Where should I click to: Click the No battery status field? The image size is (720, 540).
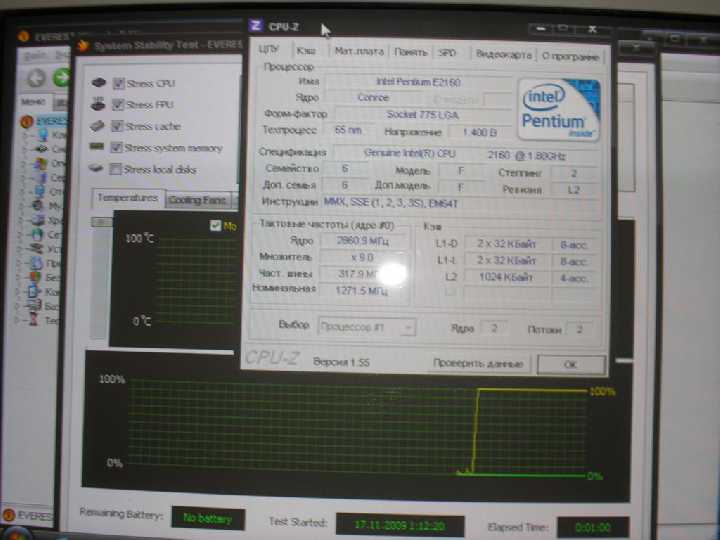click(x=208, y=518)
